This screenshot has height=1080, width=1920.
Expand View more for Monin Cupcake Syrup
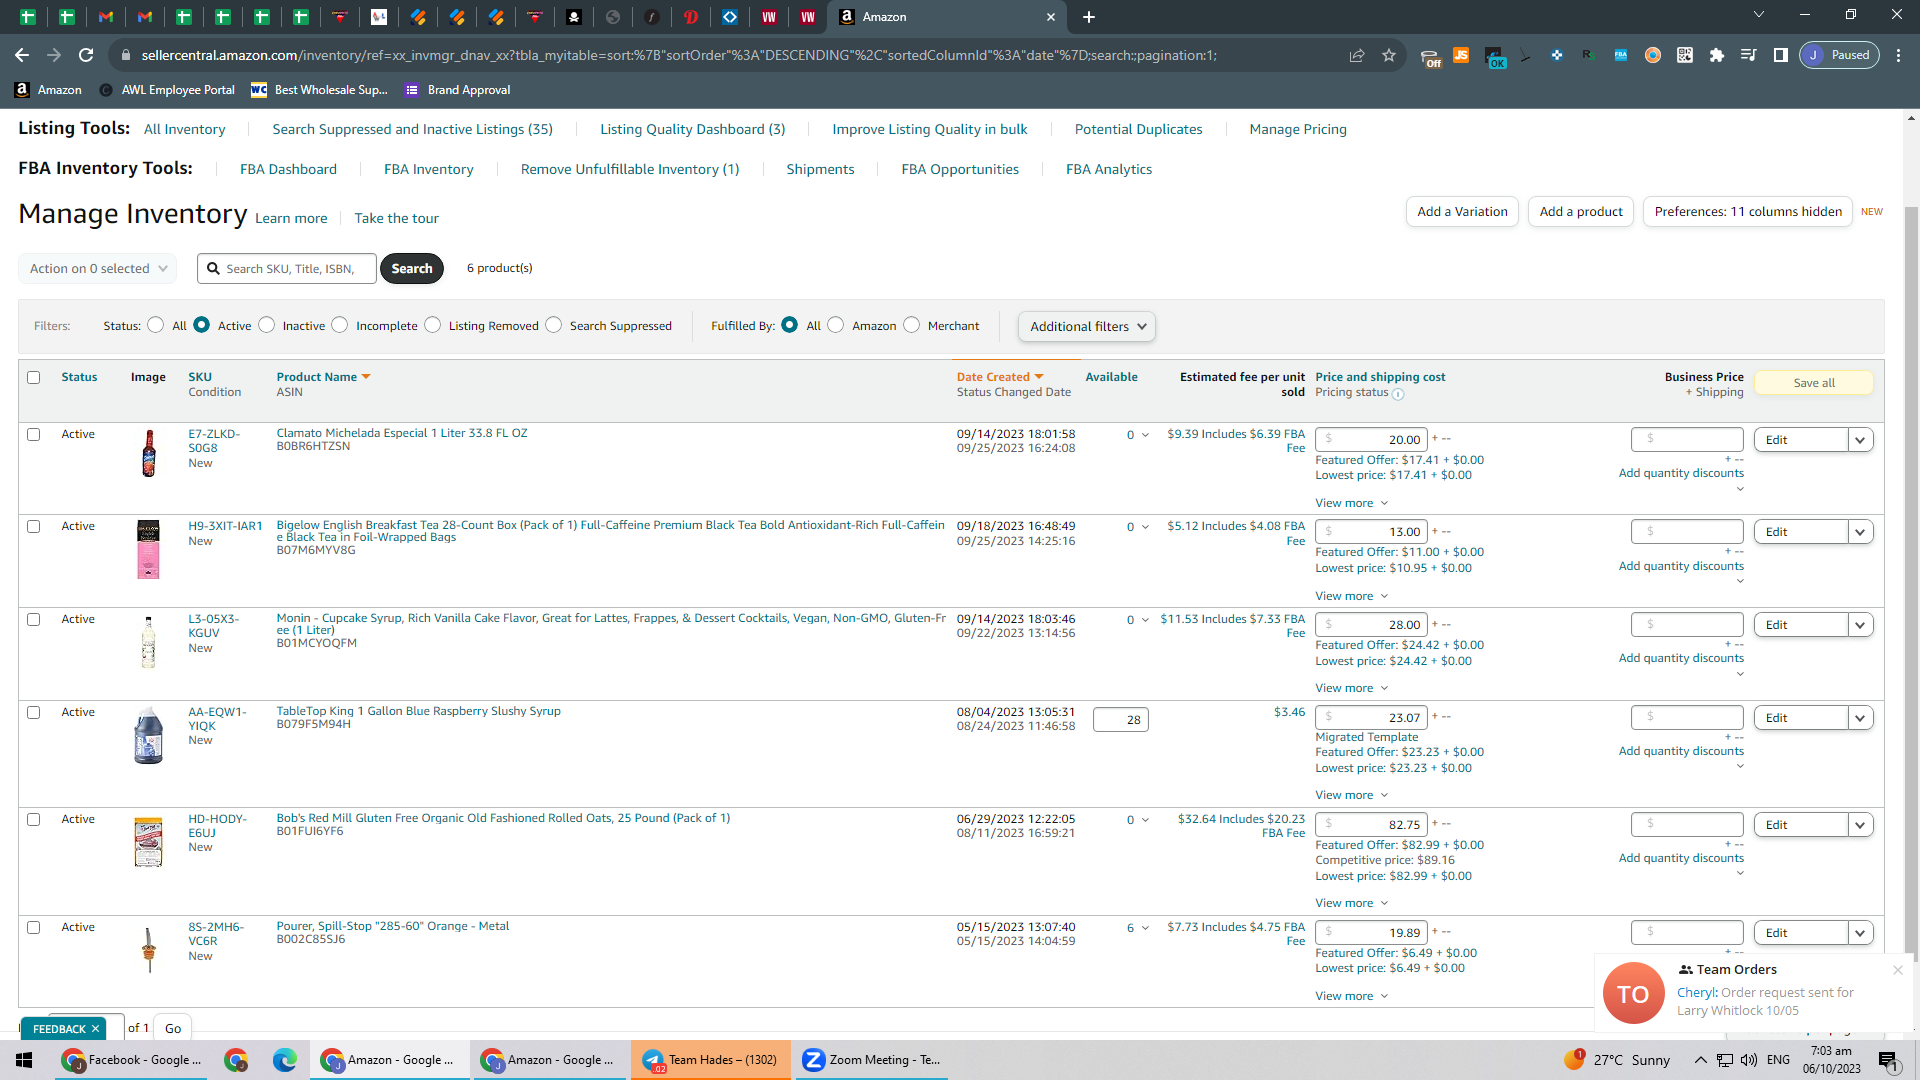point(1351,688)
